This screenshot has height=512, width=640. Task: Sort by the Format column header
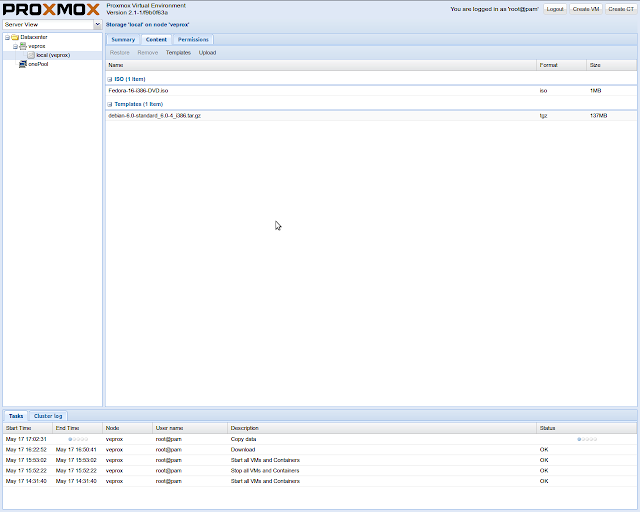tap(561, 65)
